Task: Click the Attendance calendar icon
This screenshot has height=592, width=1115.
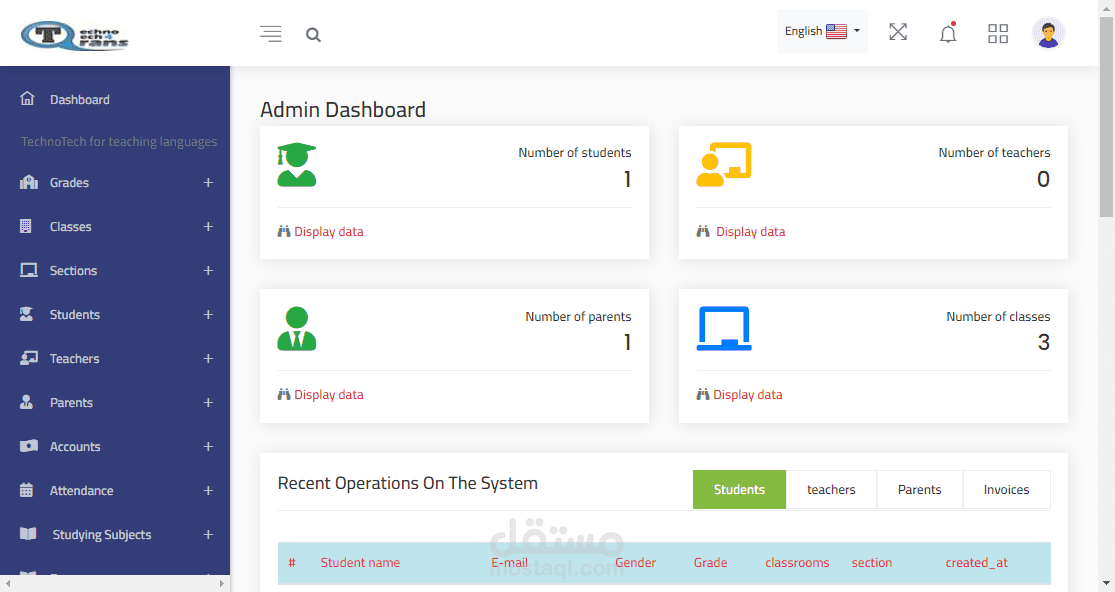Action: pos(26,490)
